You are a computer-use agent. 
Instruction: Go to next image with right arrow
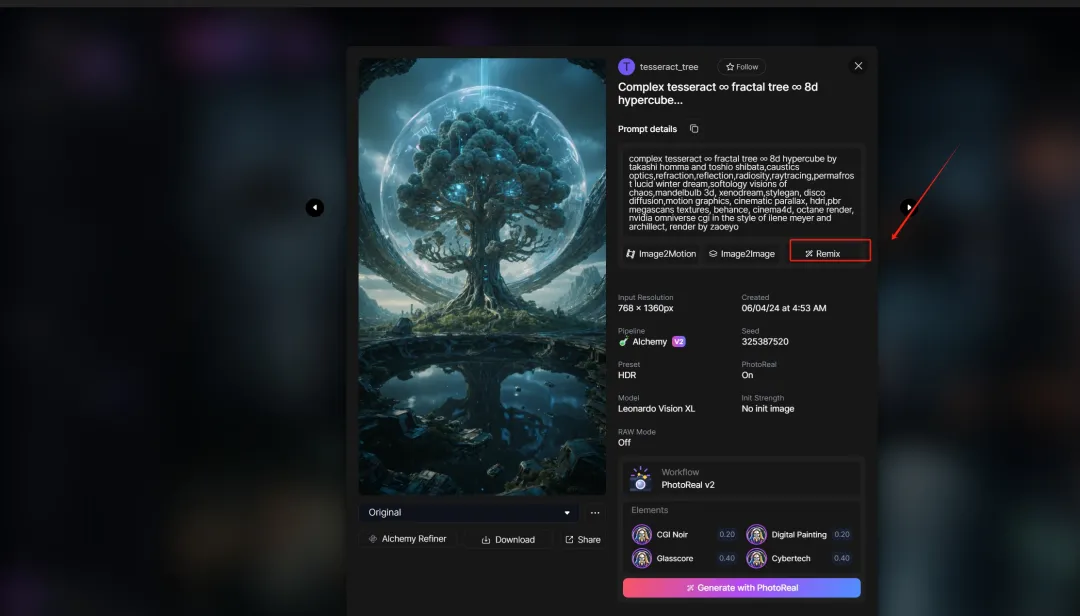tap(908, 207)
